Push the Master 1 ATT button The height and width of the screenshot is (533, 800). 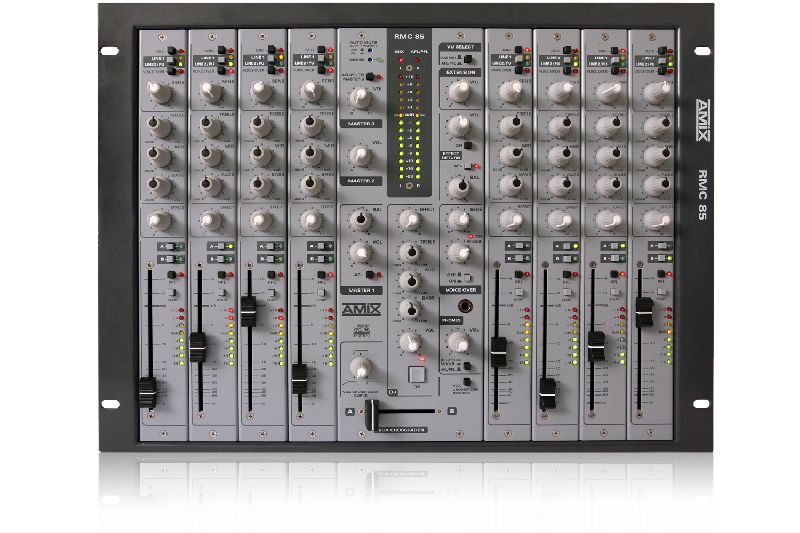370,275
